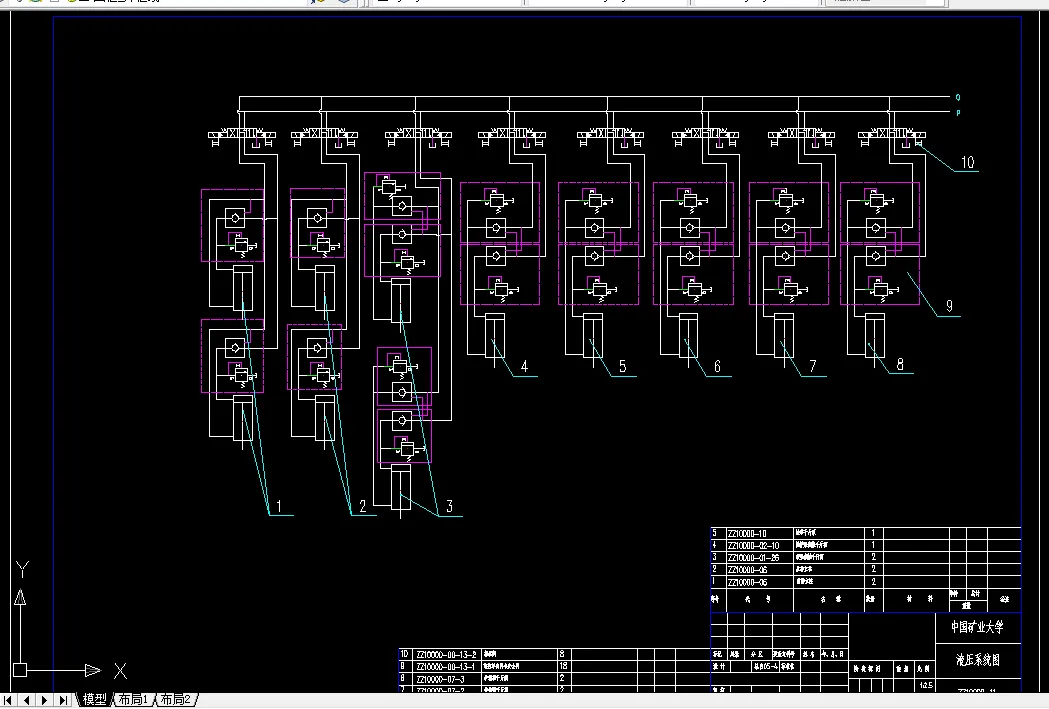Select callout number 9 in drawing

coord(949,306)
